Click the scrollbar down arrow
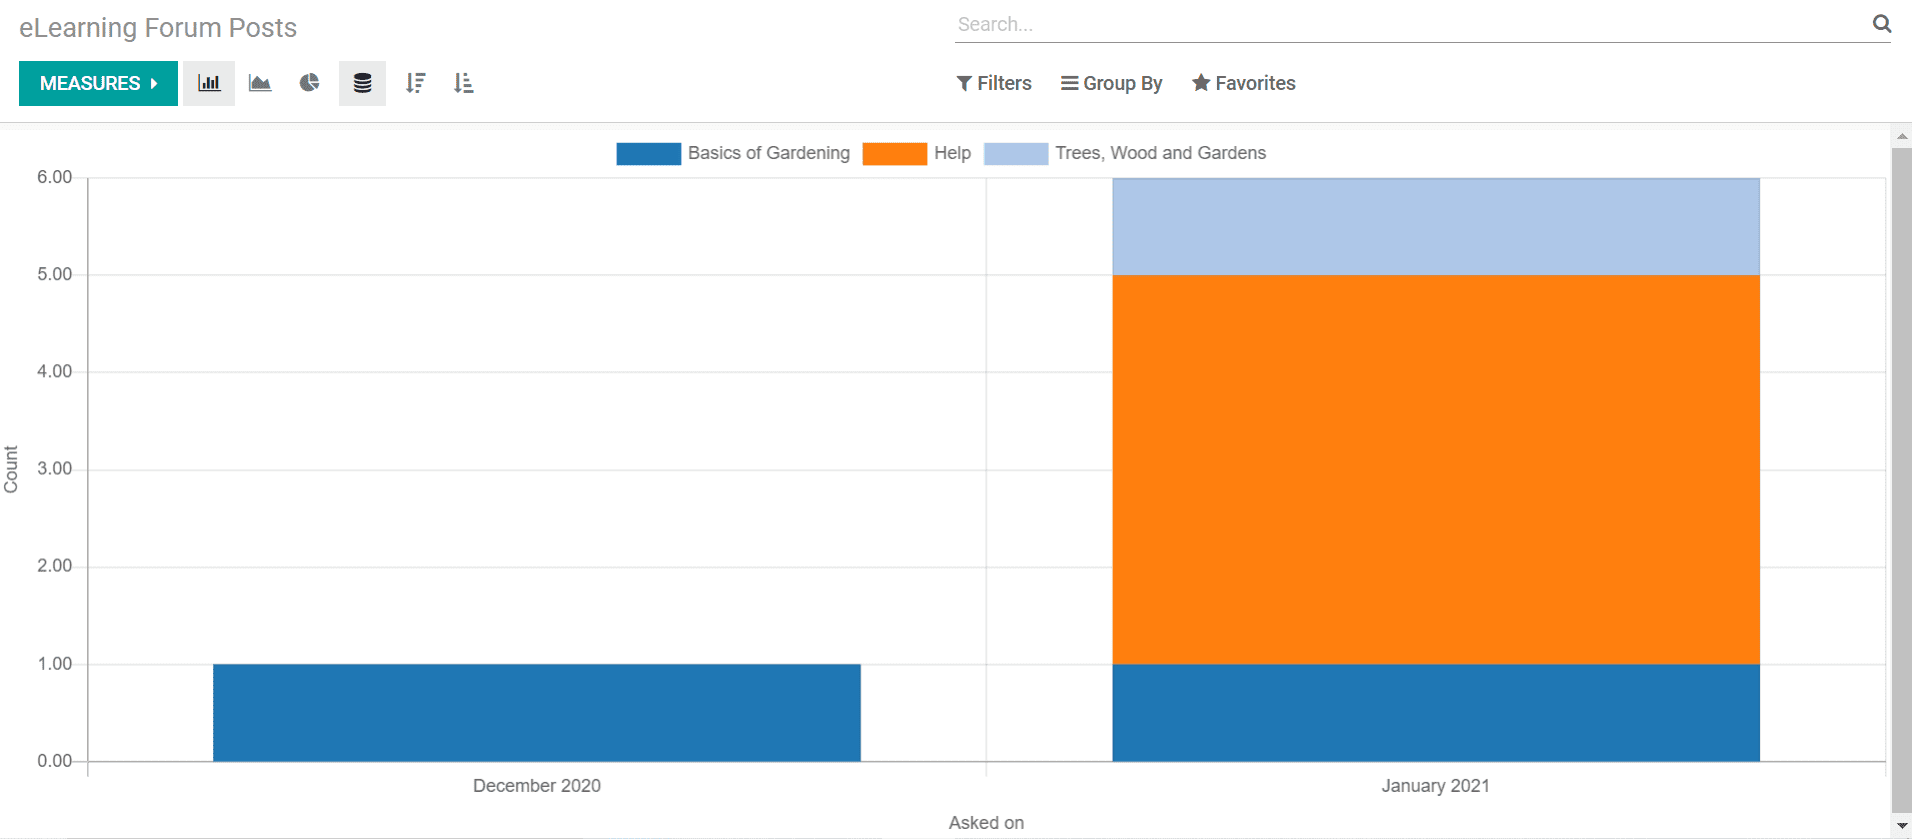The height and width of the screenshot is (839, 1912). click(1902, 826)
